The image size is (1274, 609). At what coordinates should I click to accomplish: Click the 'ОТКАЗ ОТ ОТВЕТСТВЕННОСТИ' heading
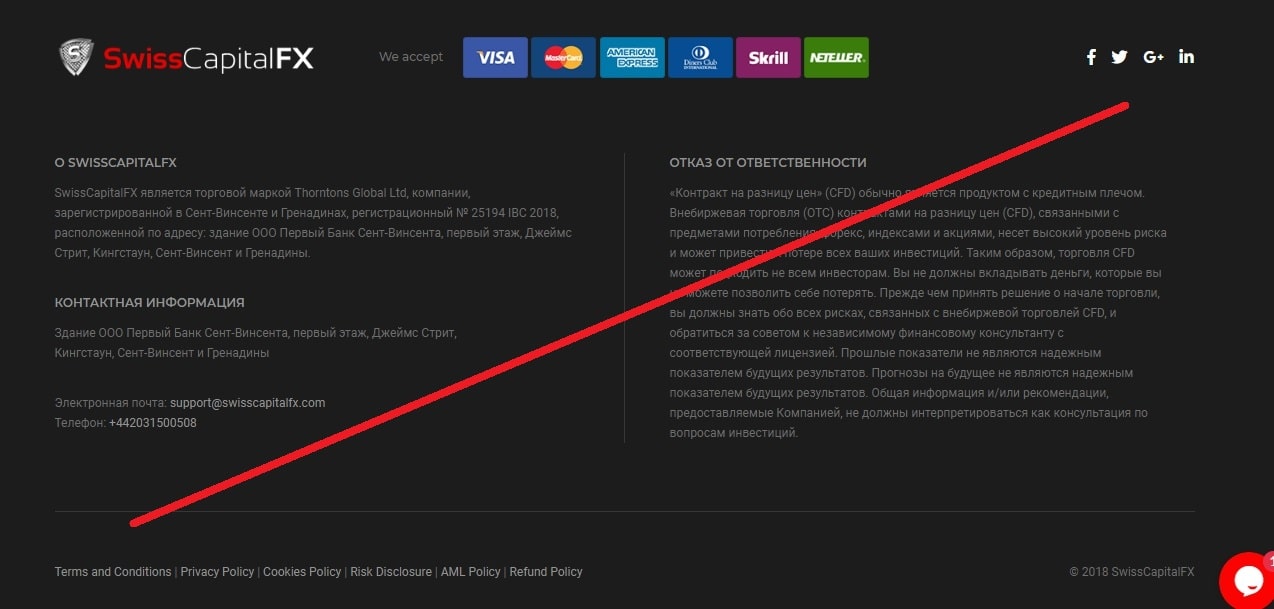768,162
